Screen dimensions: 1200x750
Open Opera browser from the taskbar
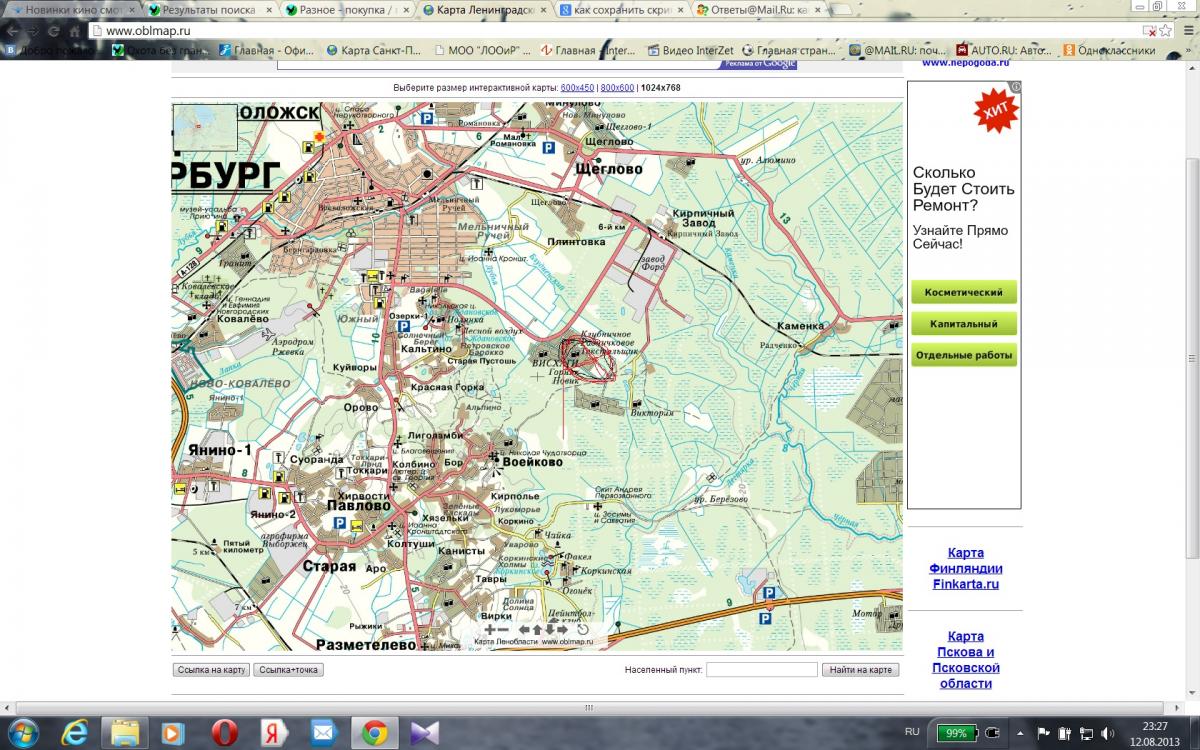coord(223,733)
